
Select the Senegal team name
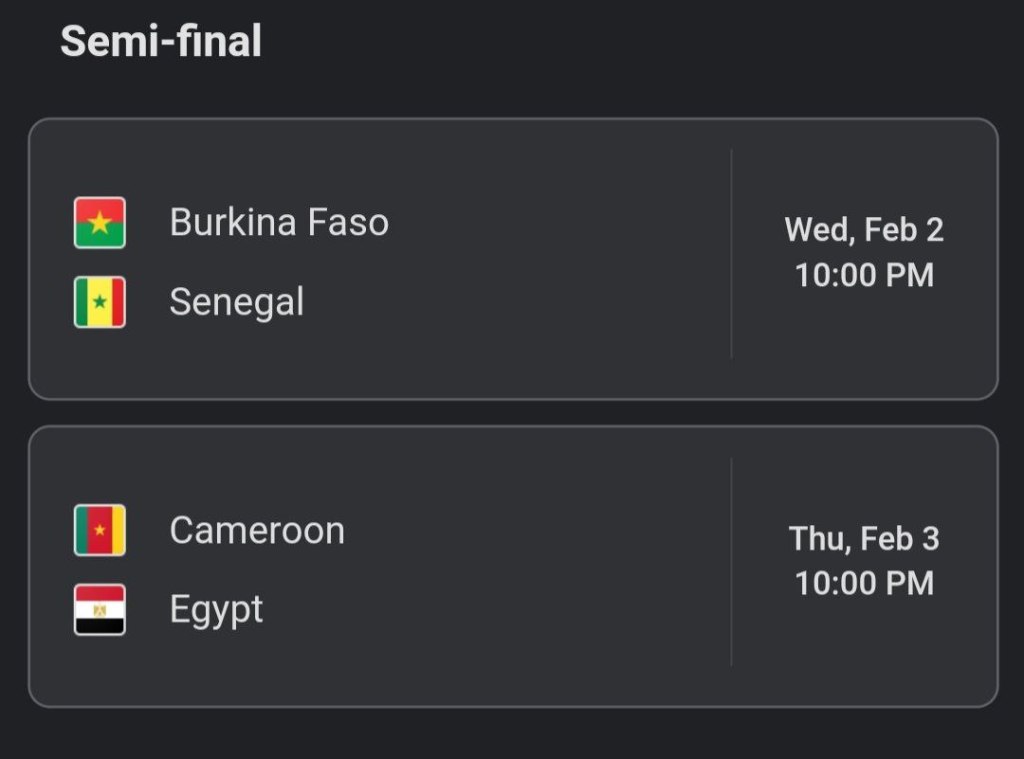[237, 302]
